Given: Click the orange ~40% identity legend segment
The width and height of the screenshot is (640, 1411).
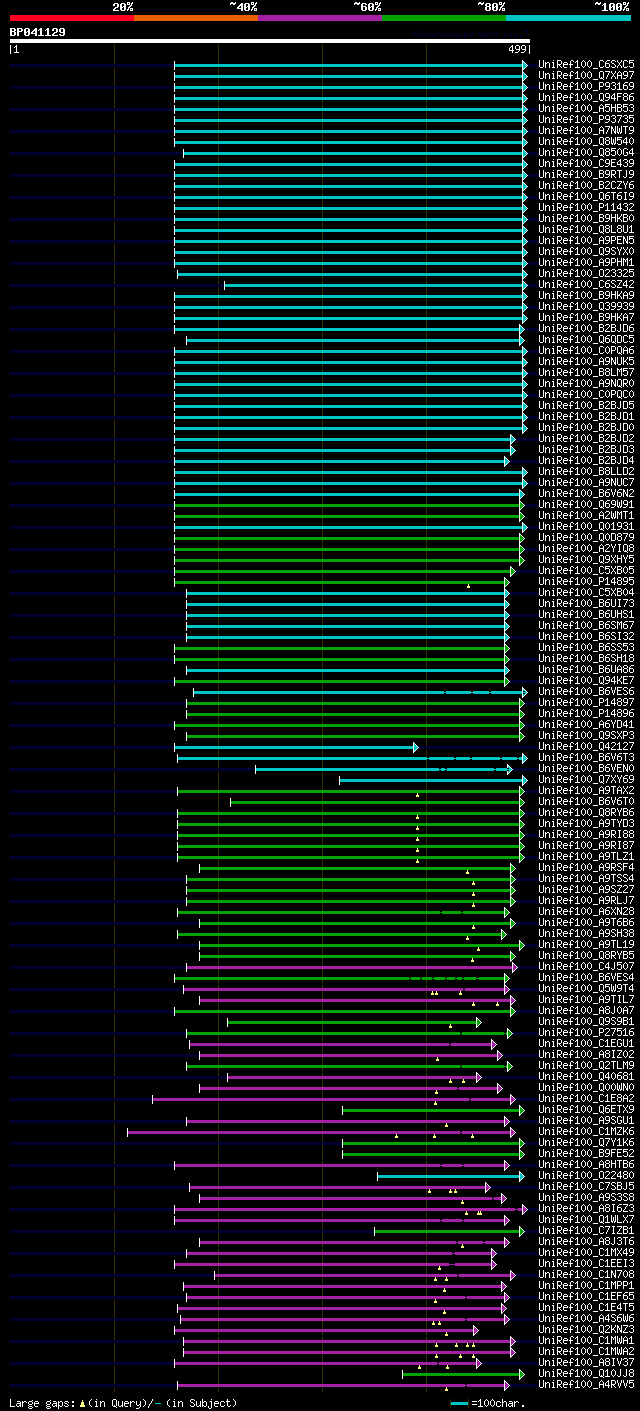Looking at the screenshot, I should [x=196, y=18].
